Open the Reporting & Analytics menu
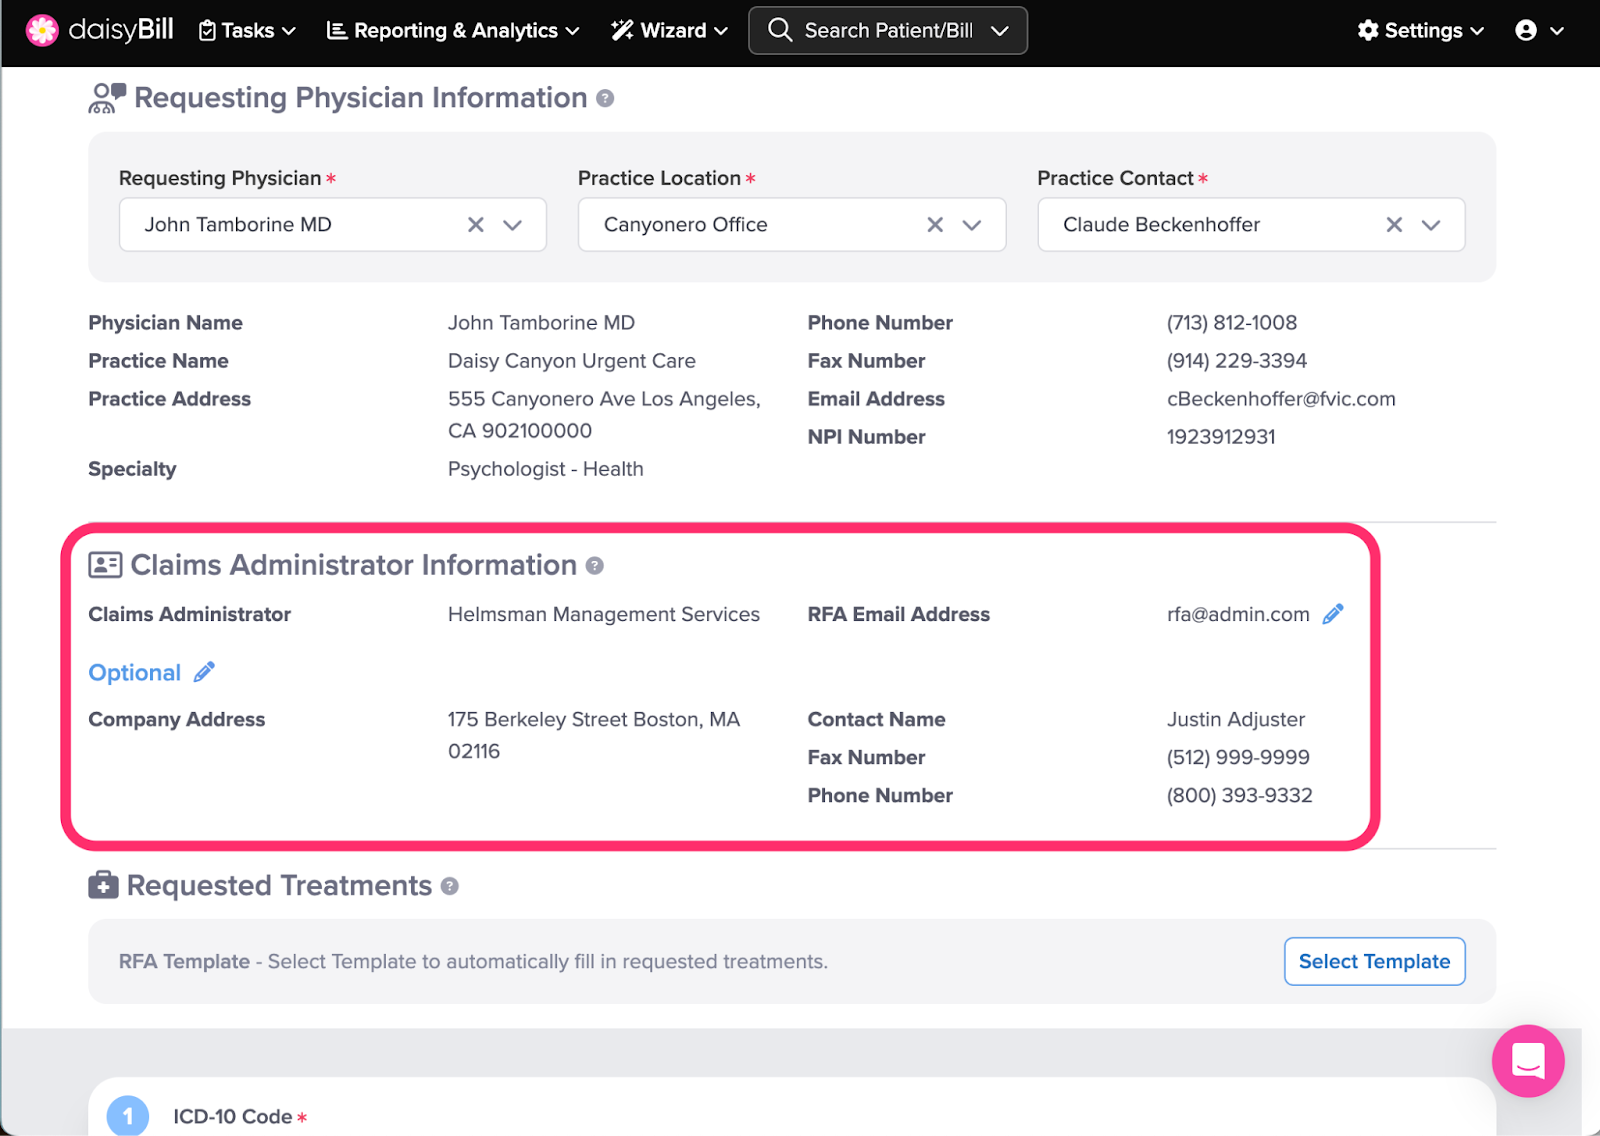The image size is (1600, 1136). [453, 31]
